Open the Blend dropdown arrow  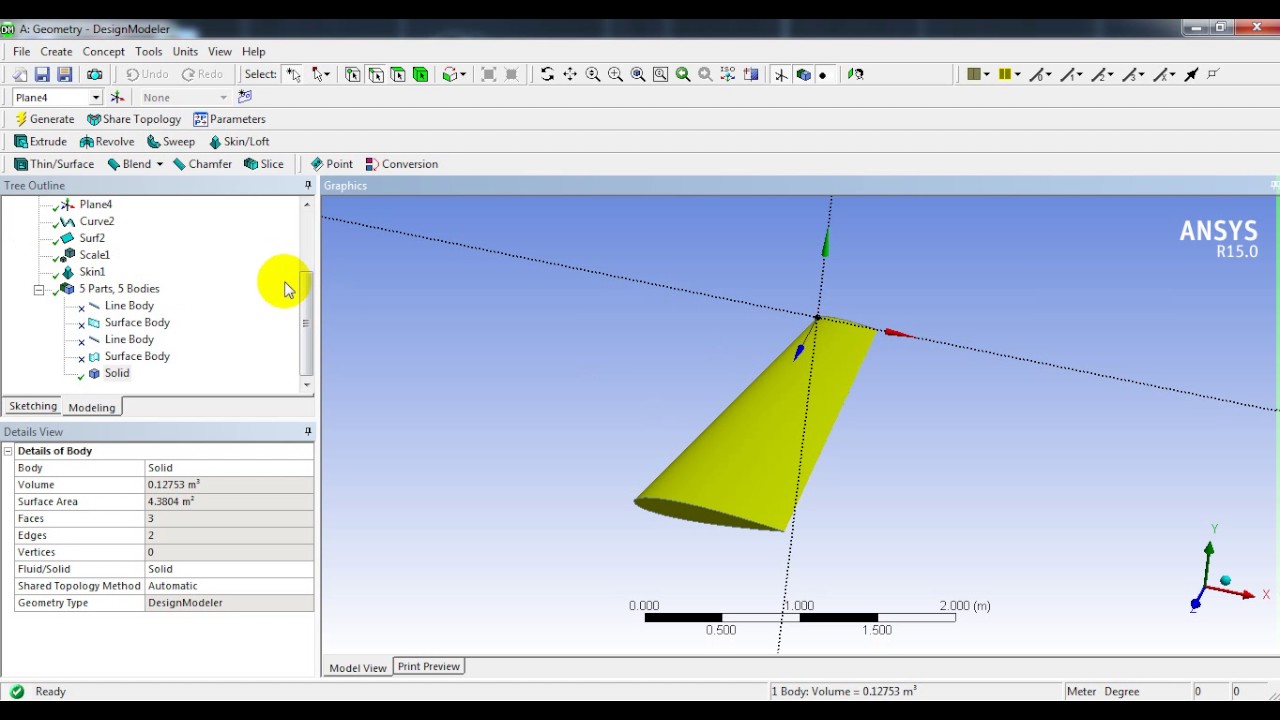[159, 164]
